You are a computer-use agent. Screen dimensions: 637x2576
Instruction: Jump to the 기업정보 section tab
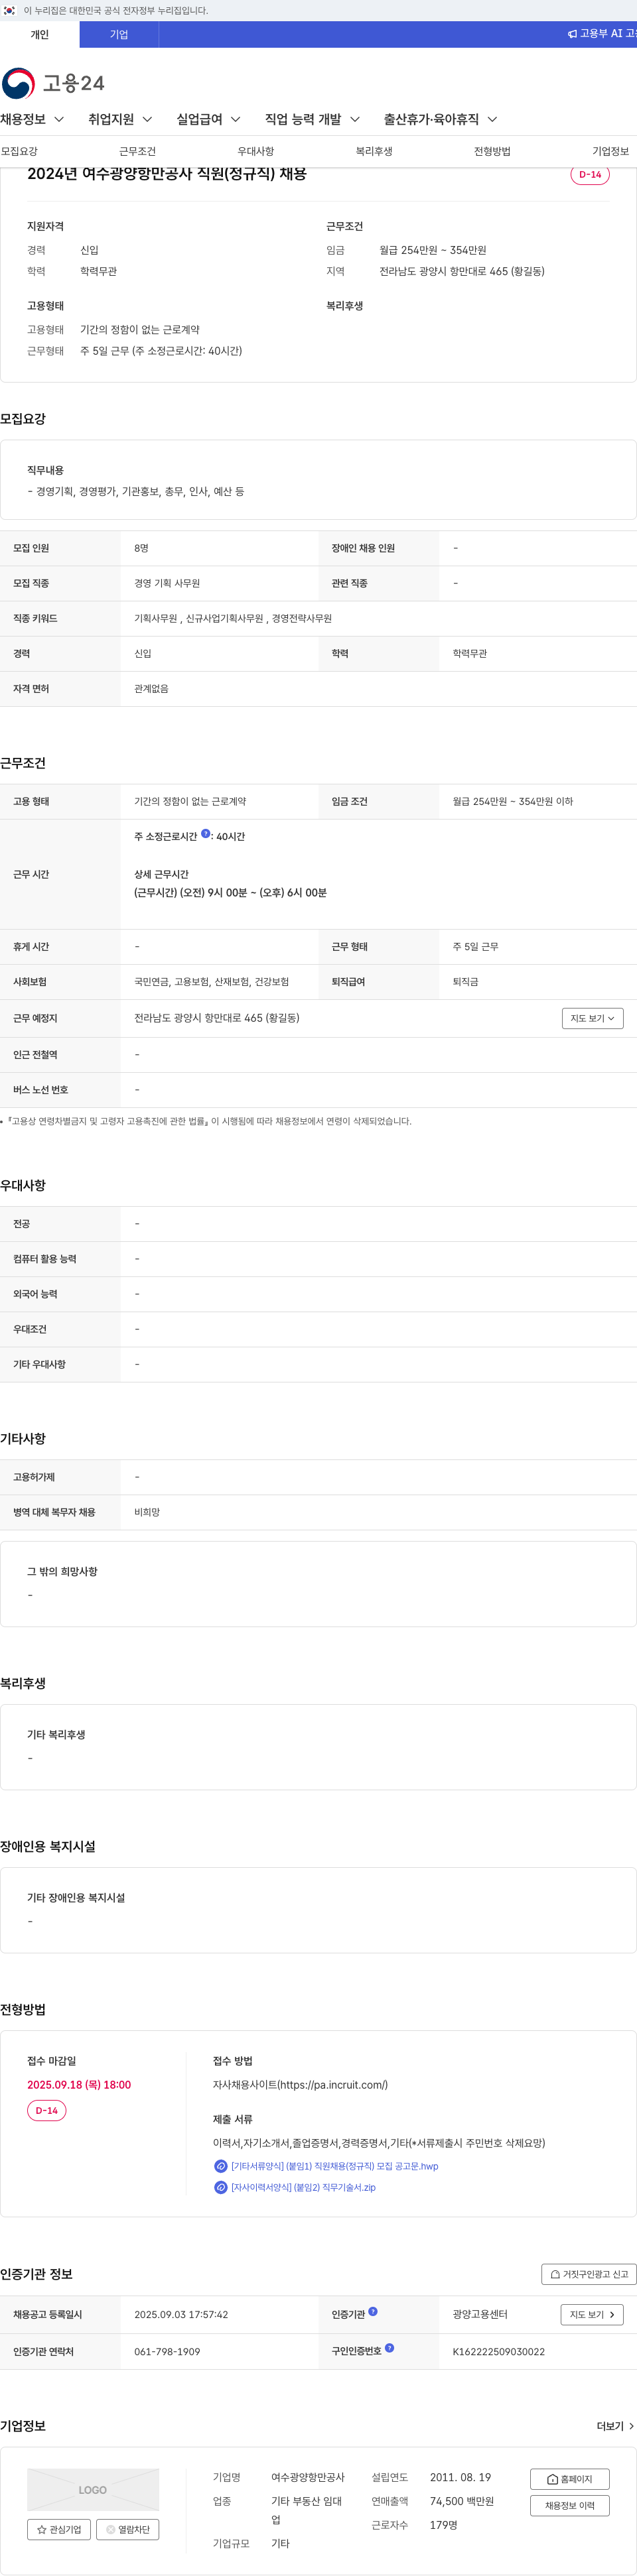click(610, 151)
